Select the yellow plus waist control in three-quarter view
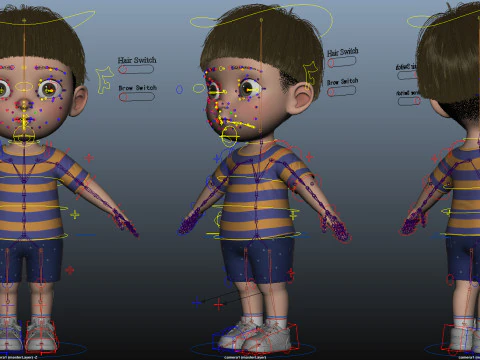480x360 pixels. pyautogui.click(x=294, y=215)
